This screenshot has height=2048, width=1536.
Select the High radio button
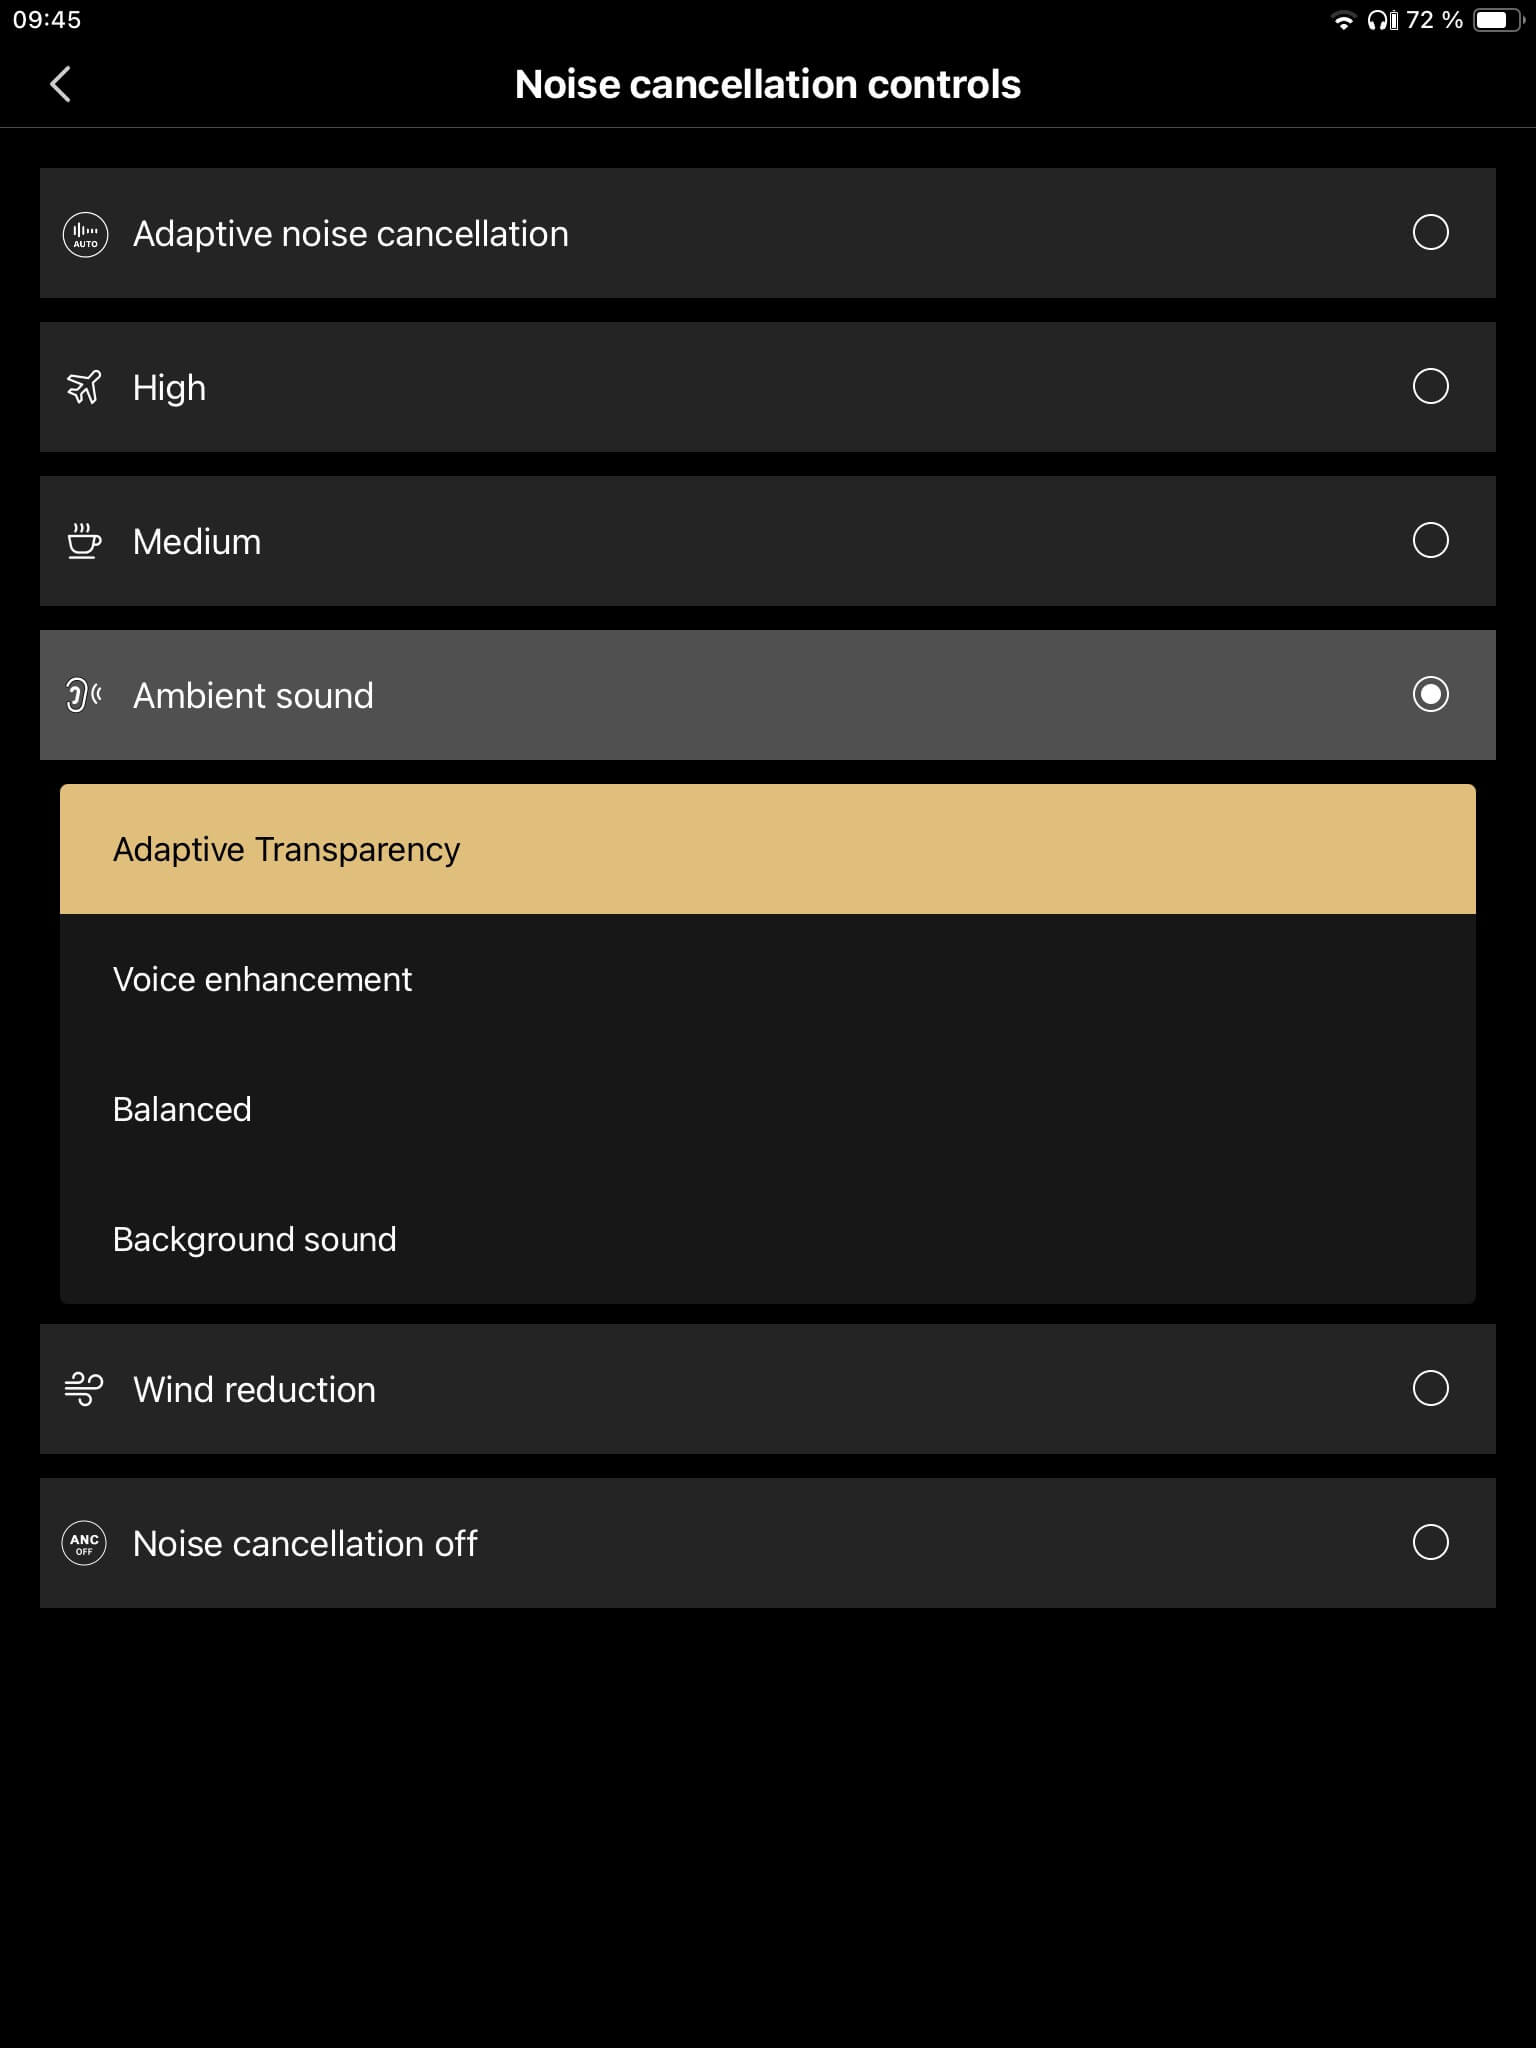pyautogui.click(x=1430, y=387)
